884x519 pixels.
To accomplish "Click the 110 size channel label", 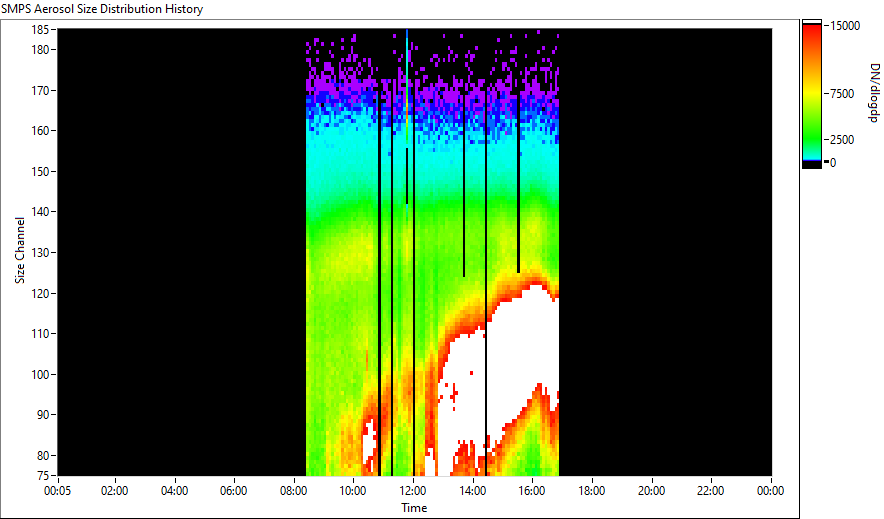I will tap(41, 334).
